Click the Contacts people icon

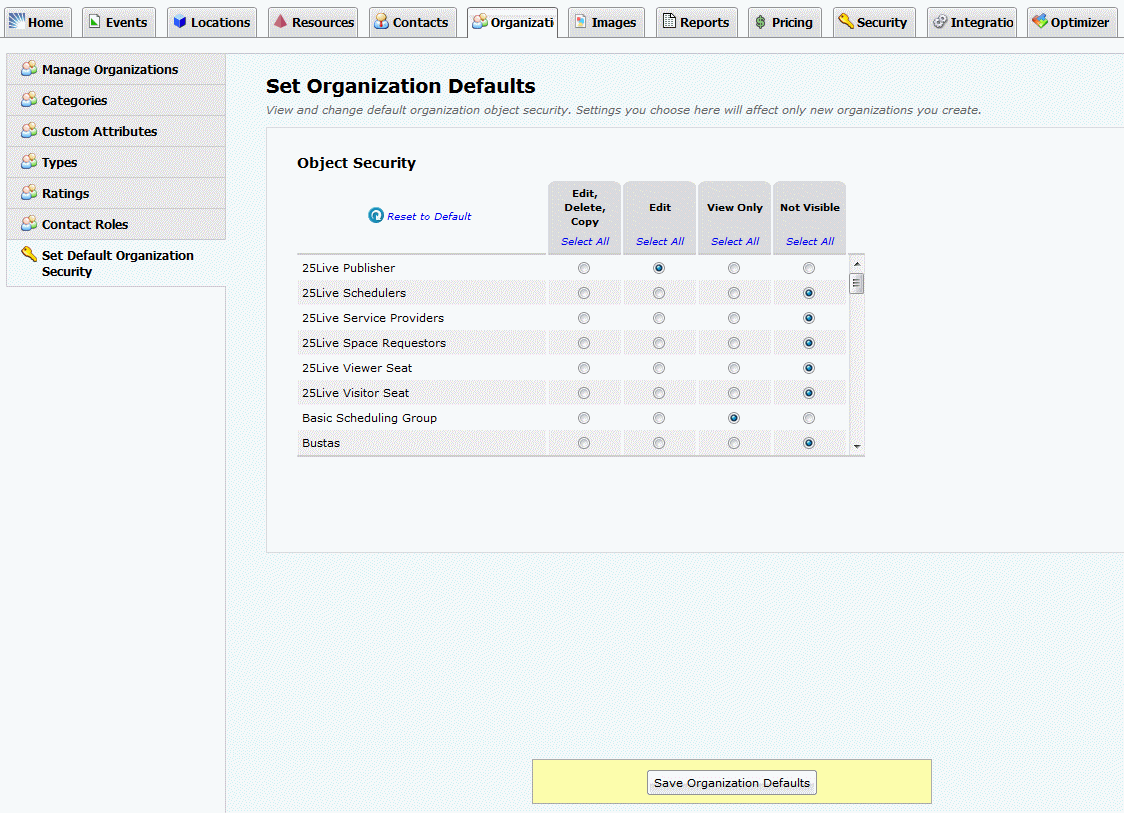381,22
